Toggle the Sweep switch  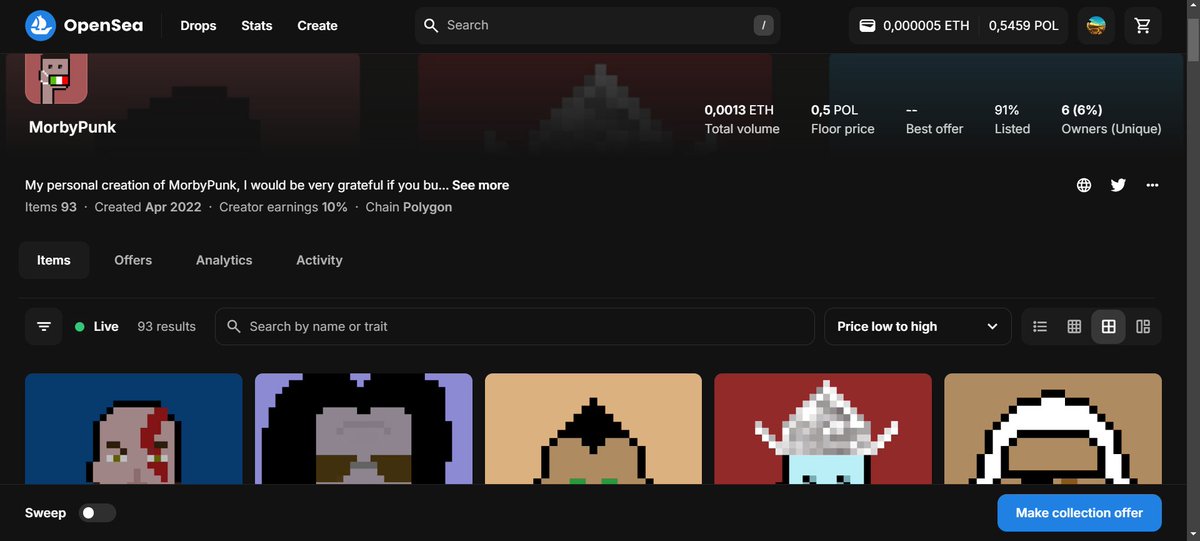(98, 513)
